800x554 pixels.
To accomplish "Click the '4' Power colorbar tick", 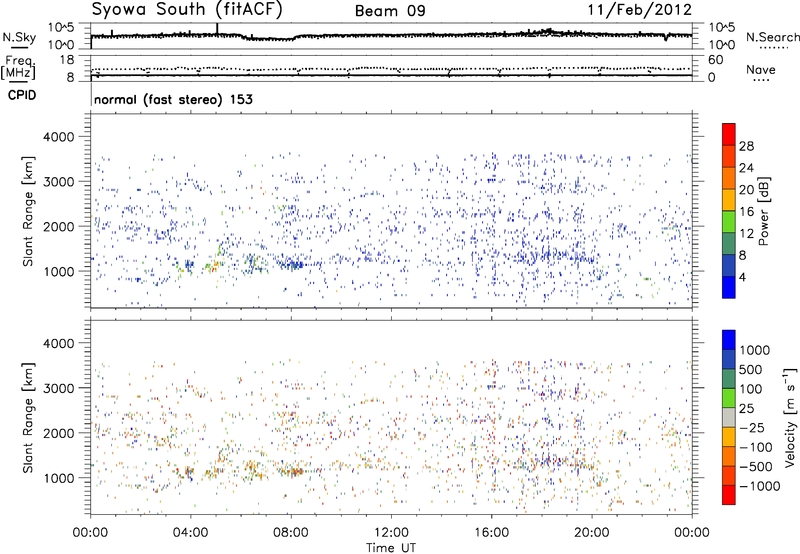I will point(742,277).
